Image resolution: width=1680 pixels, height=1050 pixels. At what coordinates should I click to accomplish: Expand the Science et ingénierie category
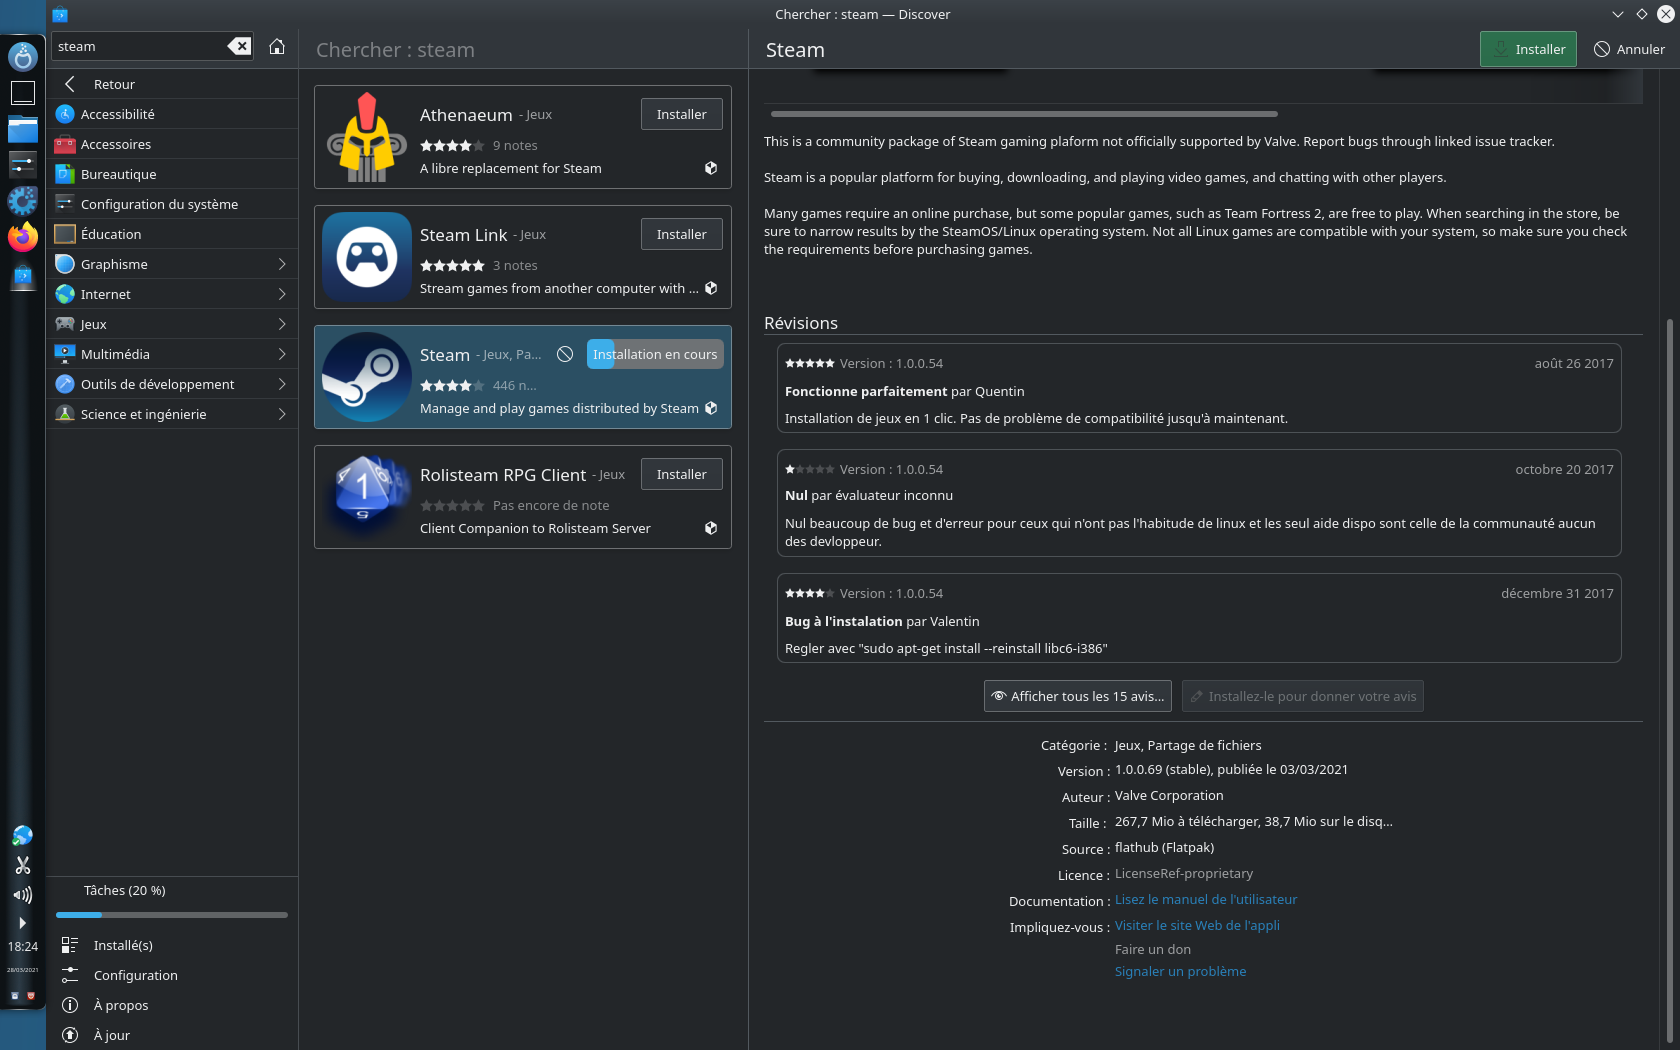[282, 414]
